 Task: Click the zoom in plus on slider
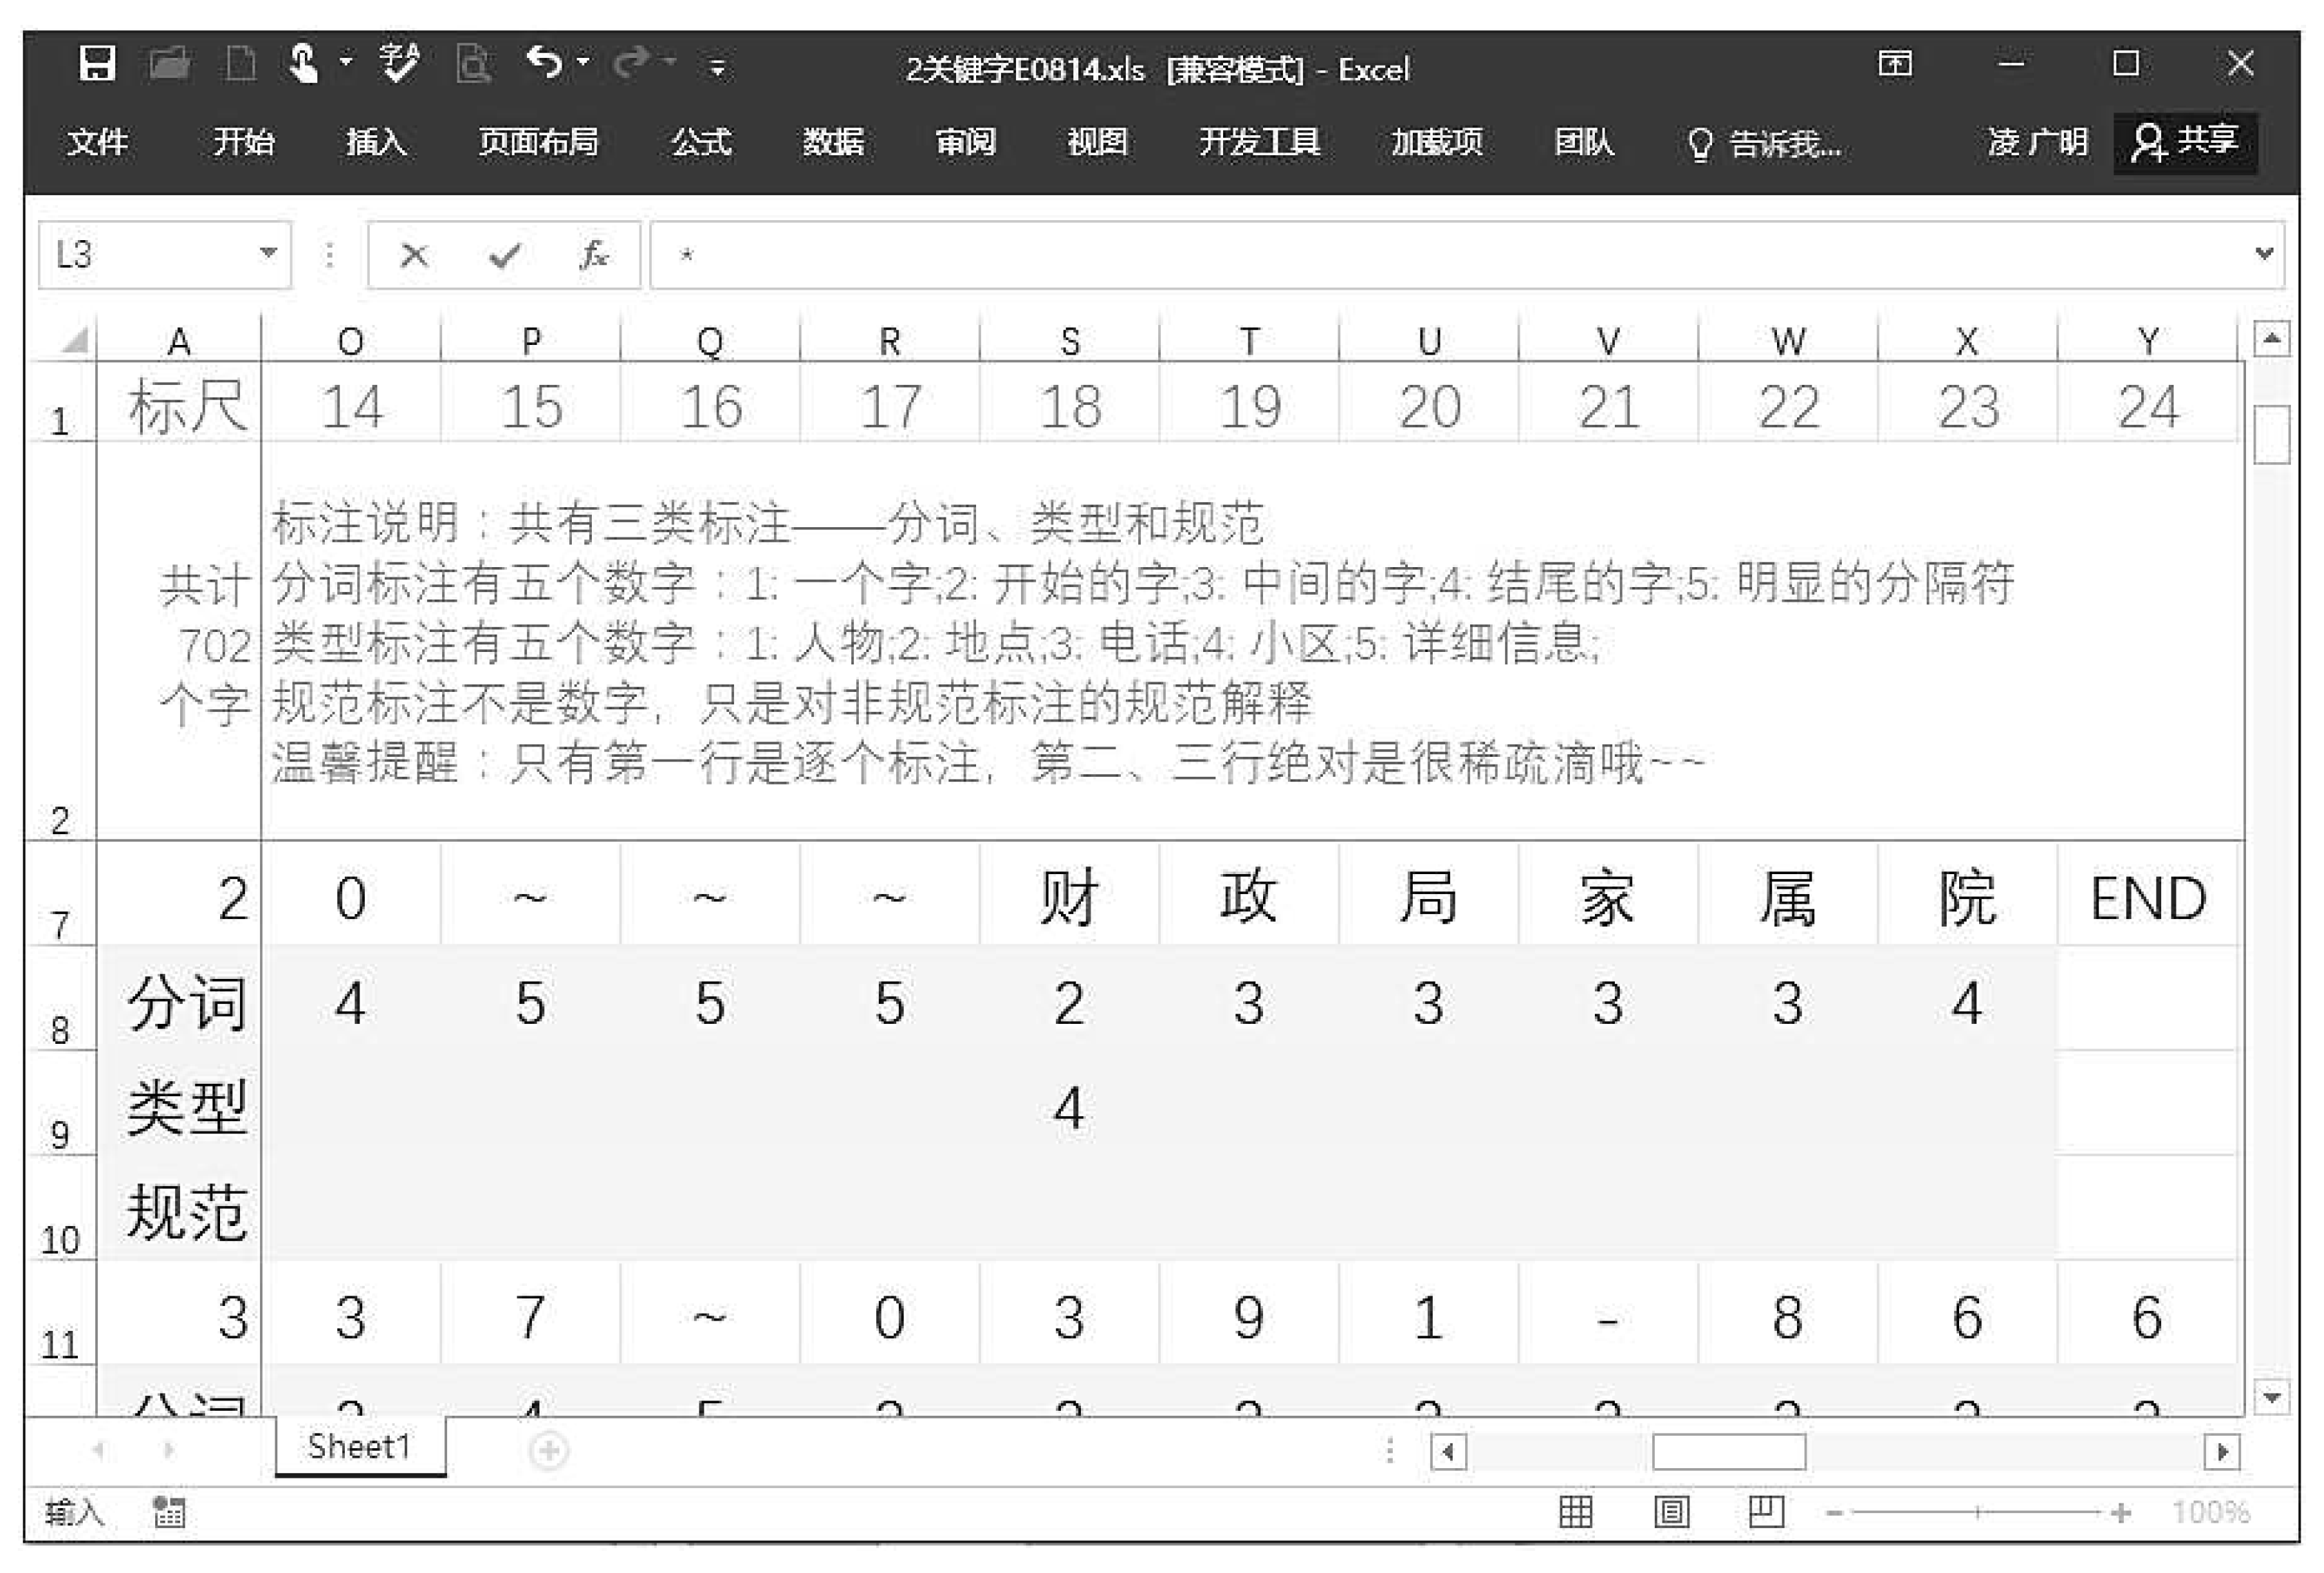pos(2121,1513)
